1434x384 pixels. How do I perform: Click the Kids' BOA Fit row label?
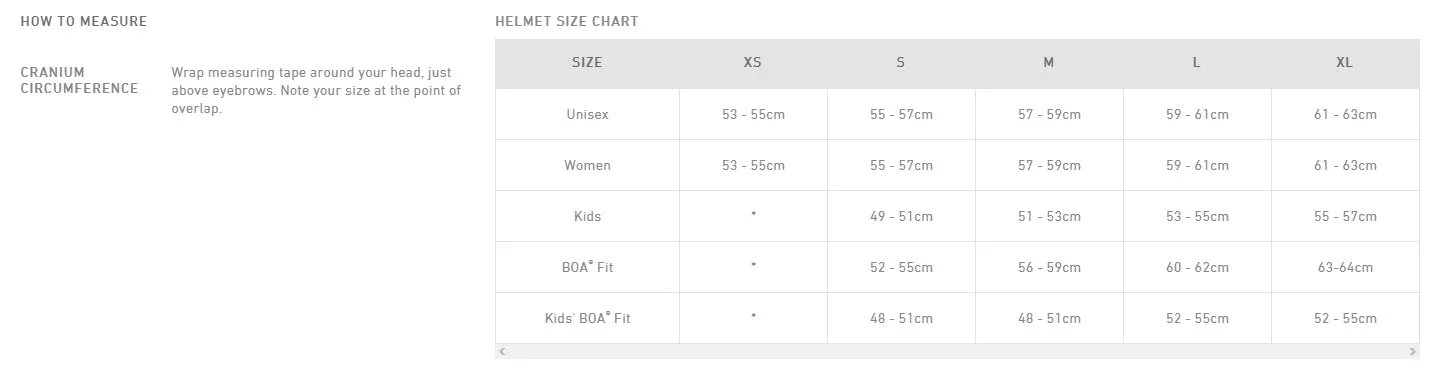[587, 319]
